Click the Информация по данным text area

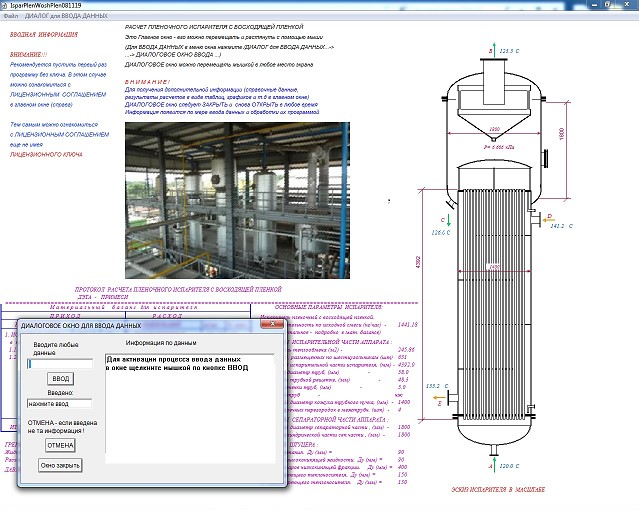pyautogui.click(x=190, y=410)
